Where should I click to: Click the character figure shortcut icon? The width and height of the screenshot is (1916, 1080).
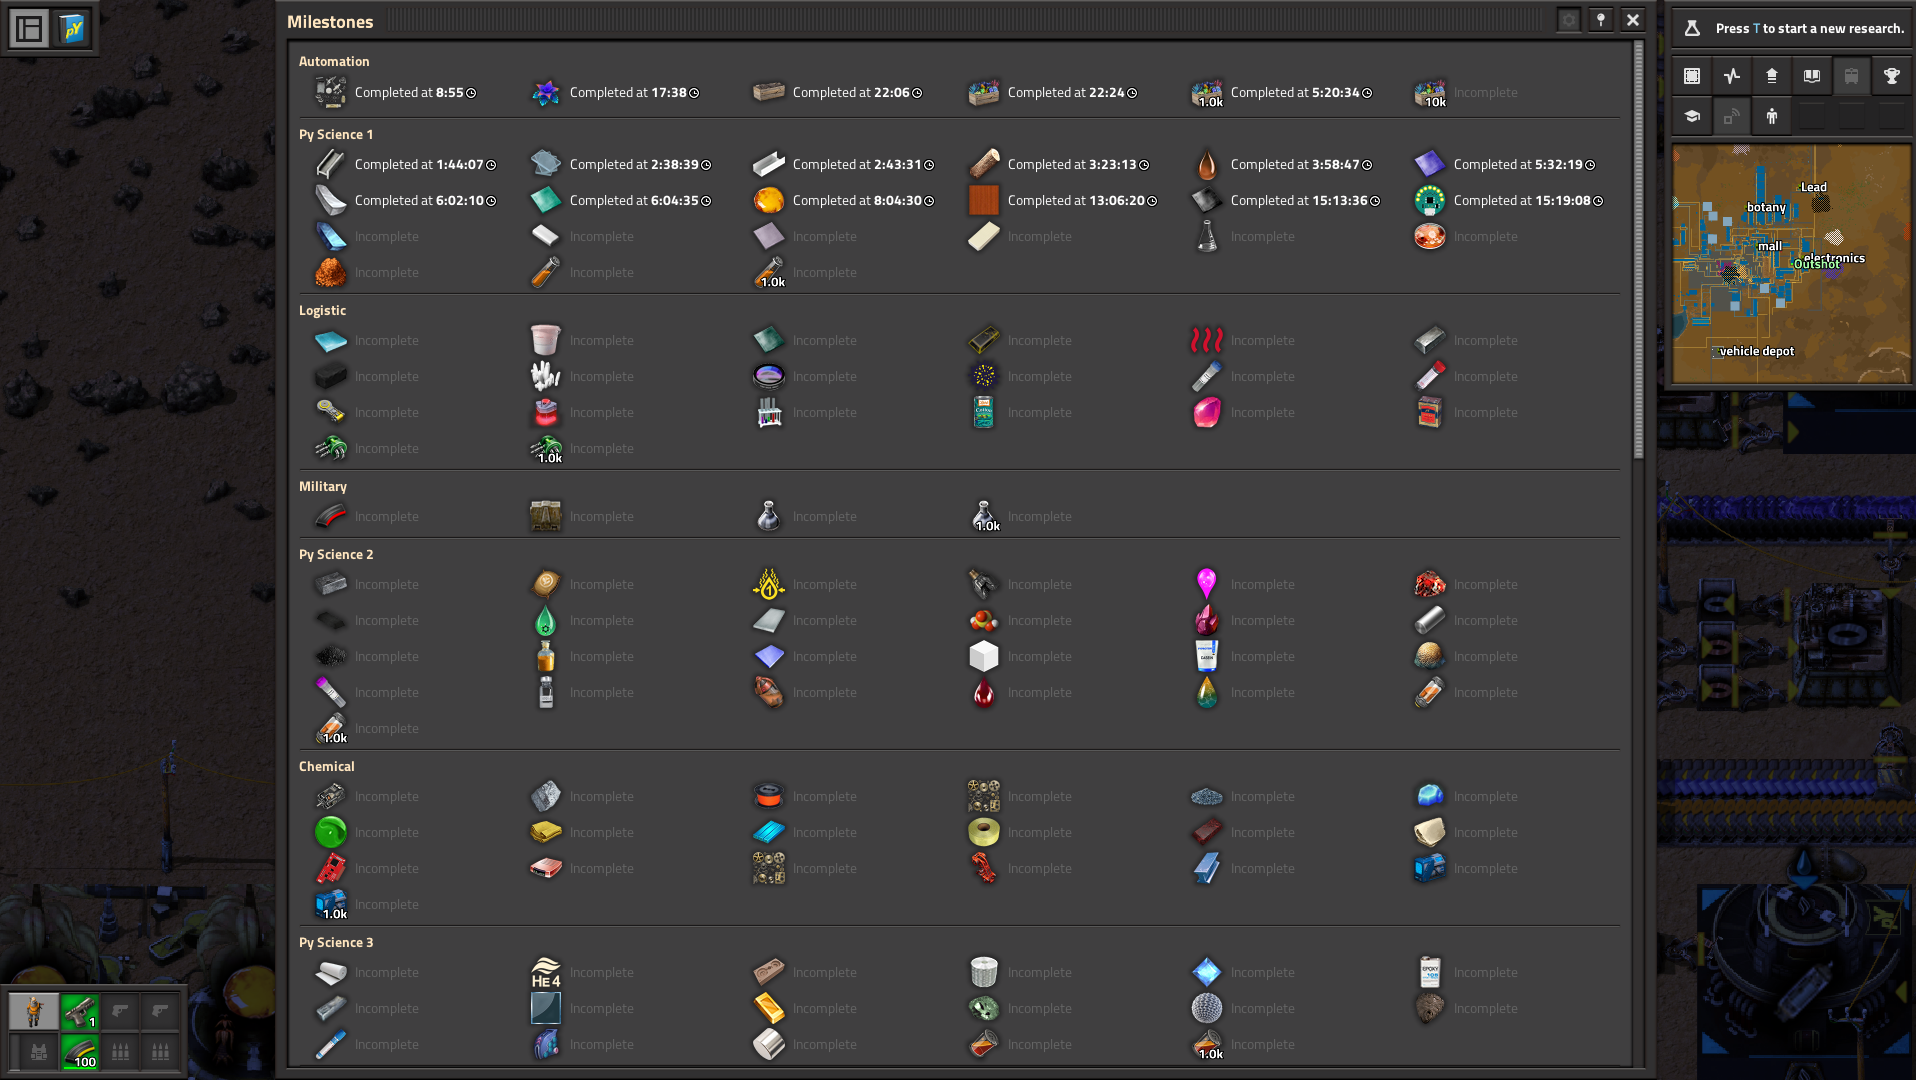click(1772, 116)
